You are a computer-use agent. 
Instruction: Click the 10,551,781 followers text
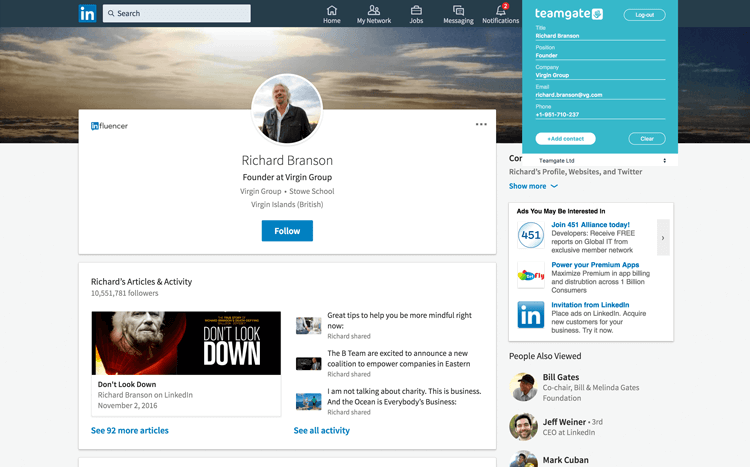[124, 293]
